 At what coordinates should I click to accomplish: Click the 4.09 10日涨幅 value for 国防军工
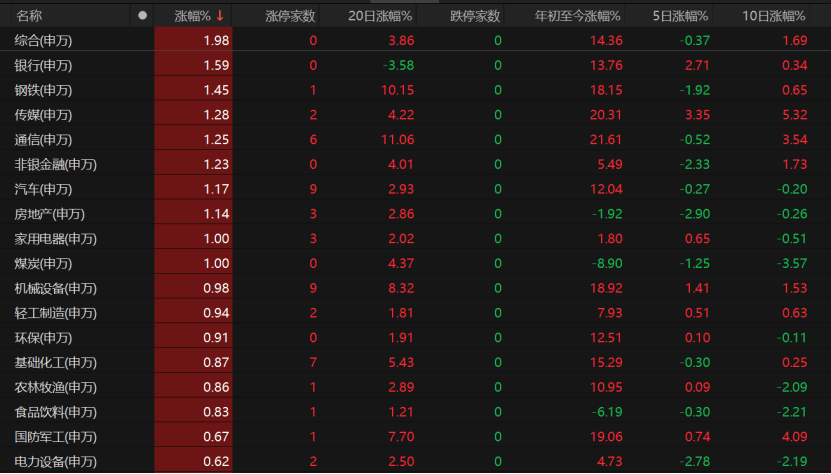click(795, 437)
